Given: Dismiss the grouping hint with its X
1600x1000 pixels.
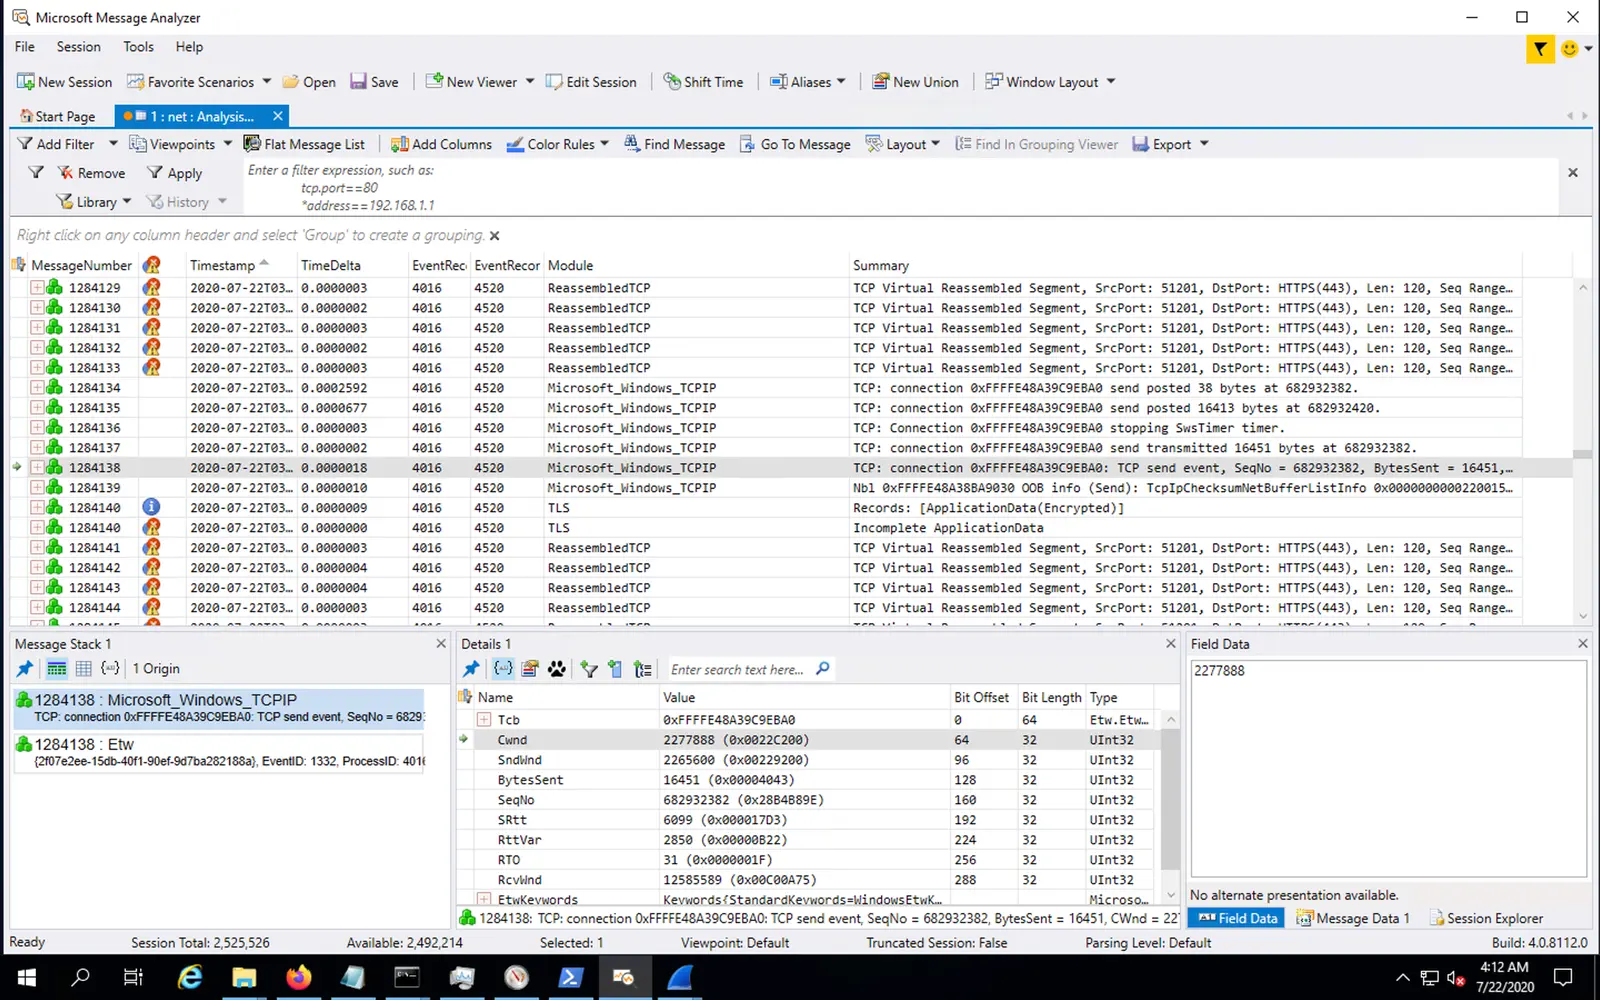Looking at the screenshot, I should (x=494, y=236).
